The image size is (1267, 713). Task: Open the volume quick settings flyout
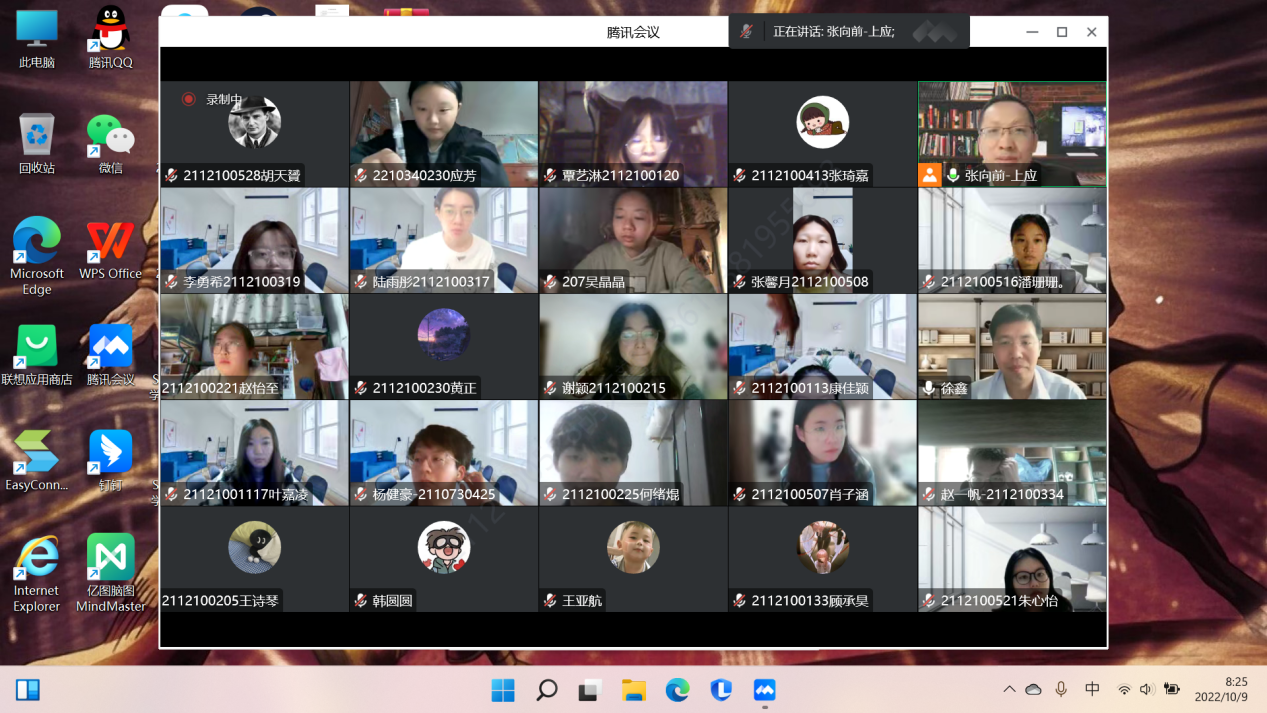coord(1146,689)
